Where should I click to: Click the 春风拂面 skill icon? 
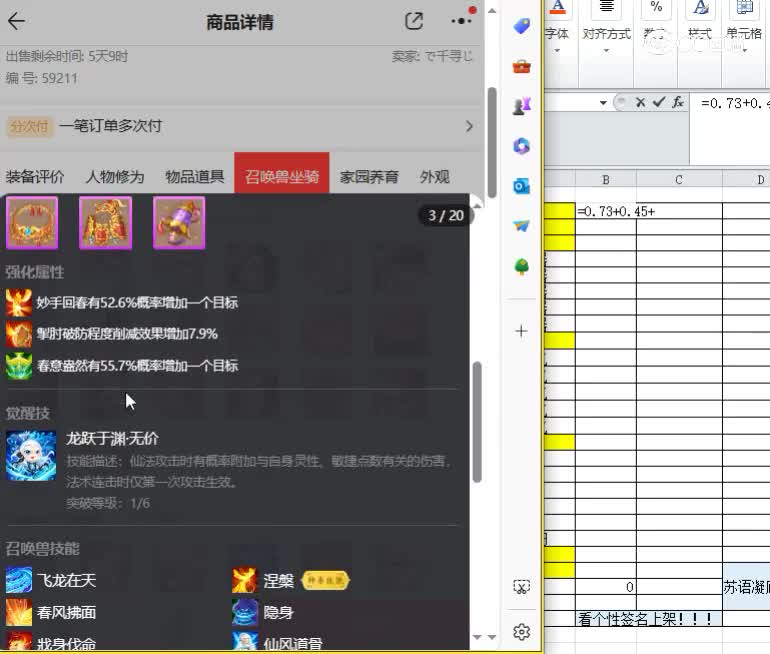coord(19,612)
